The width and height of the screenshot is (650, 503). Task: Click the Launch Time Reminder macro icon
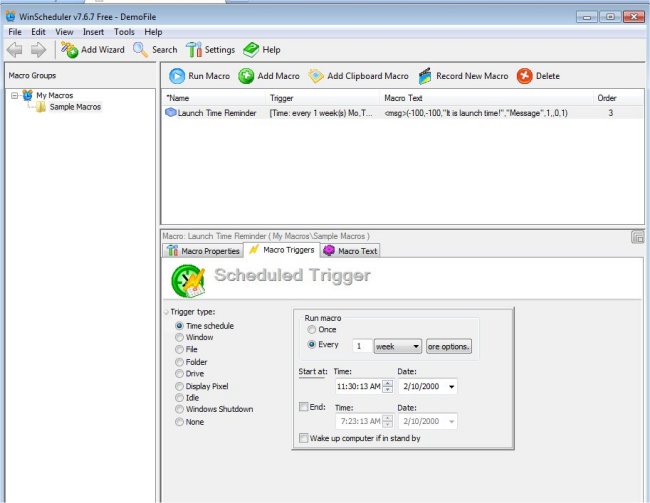(171, 112)
